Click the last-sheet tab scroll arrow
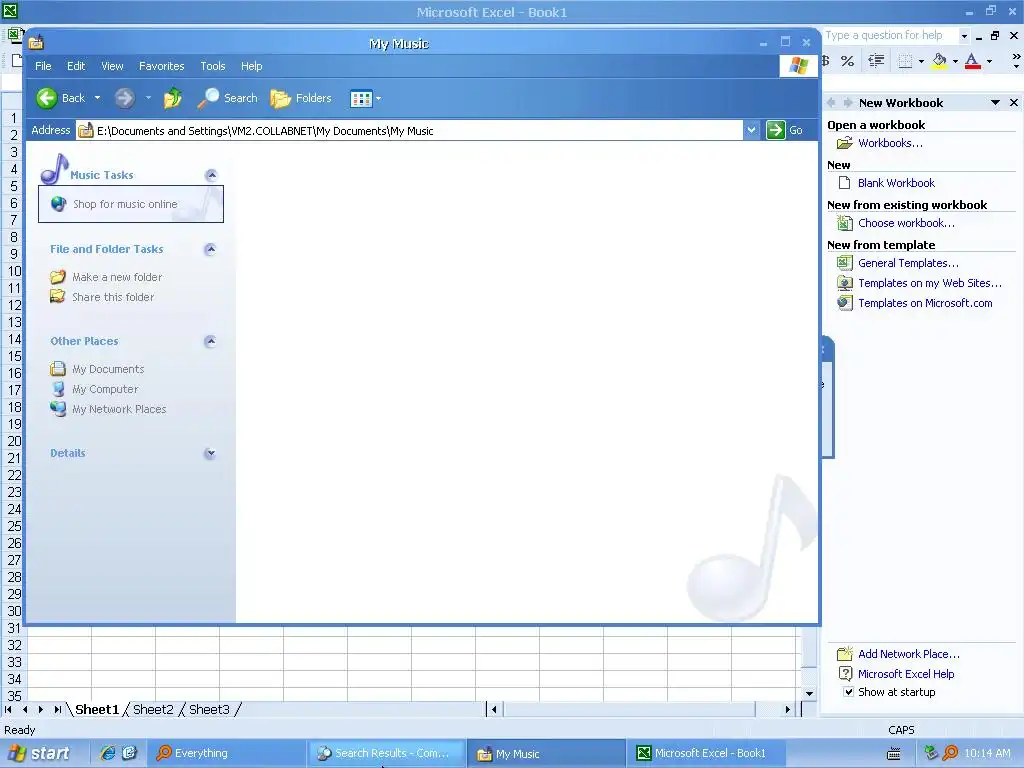Image resolution: width=1024 pixels, height=768 pixels. coord(57,709)
